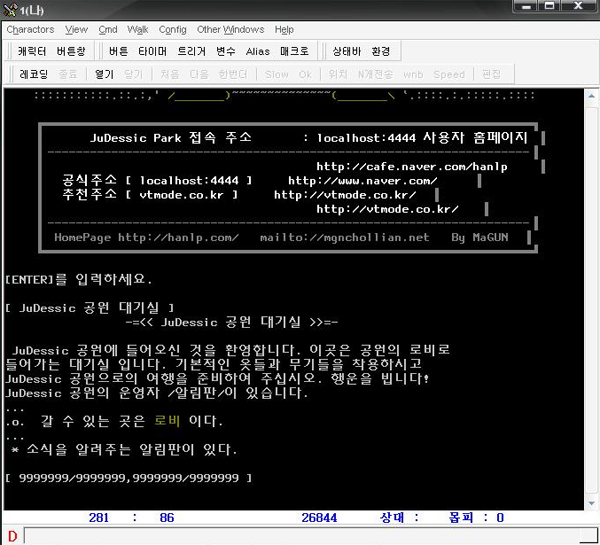Click the 매크로 macro button
600x545 pixels.
(294, 51)
